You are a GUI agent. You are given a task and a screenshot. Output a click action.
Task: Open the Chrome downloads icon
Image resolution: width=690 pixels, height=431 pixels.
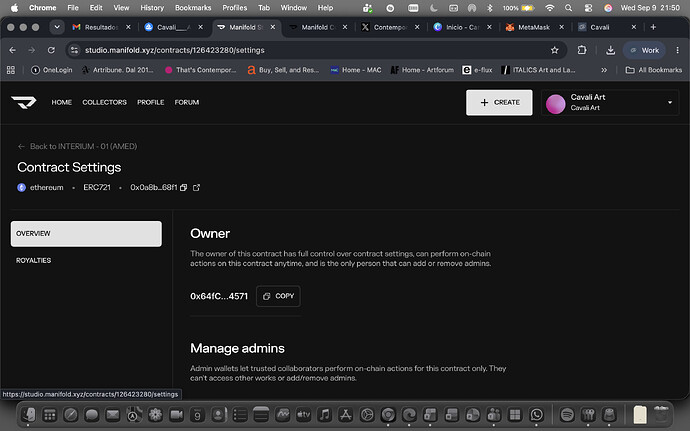610,50
